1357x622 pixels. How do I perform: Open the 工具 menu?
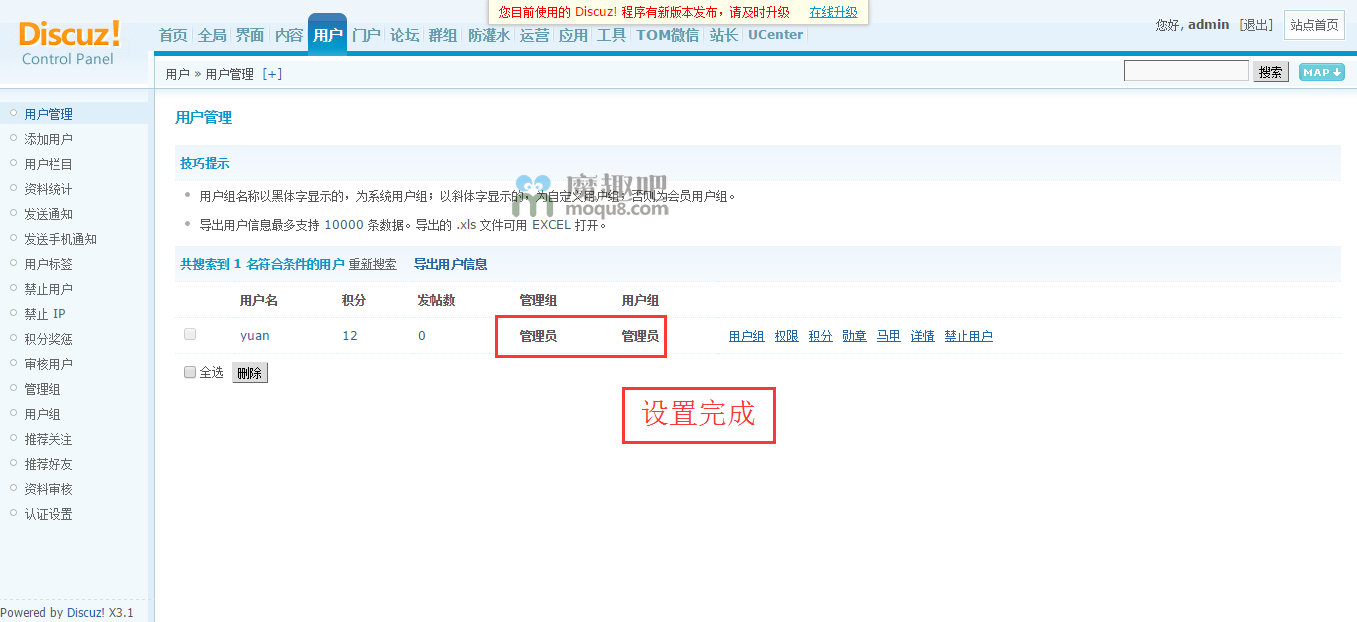611,35
